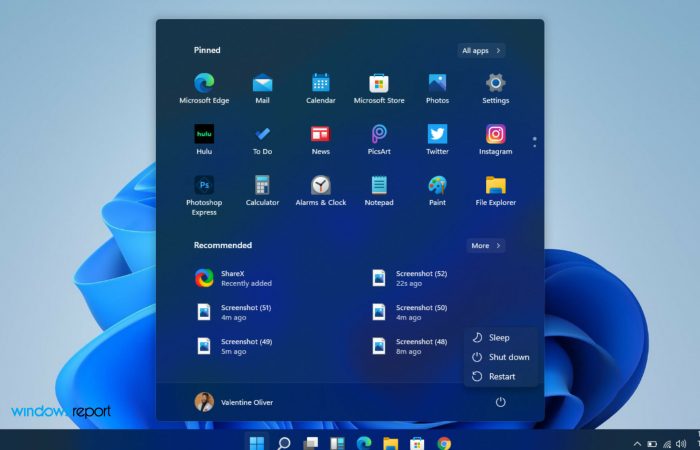The width and height of the screenshot is (700, 450).
Task: Open Microsoft Store on the taskbar
Action: (417, 443)
